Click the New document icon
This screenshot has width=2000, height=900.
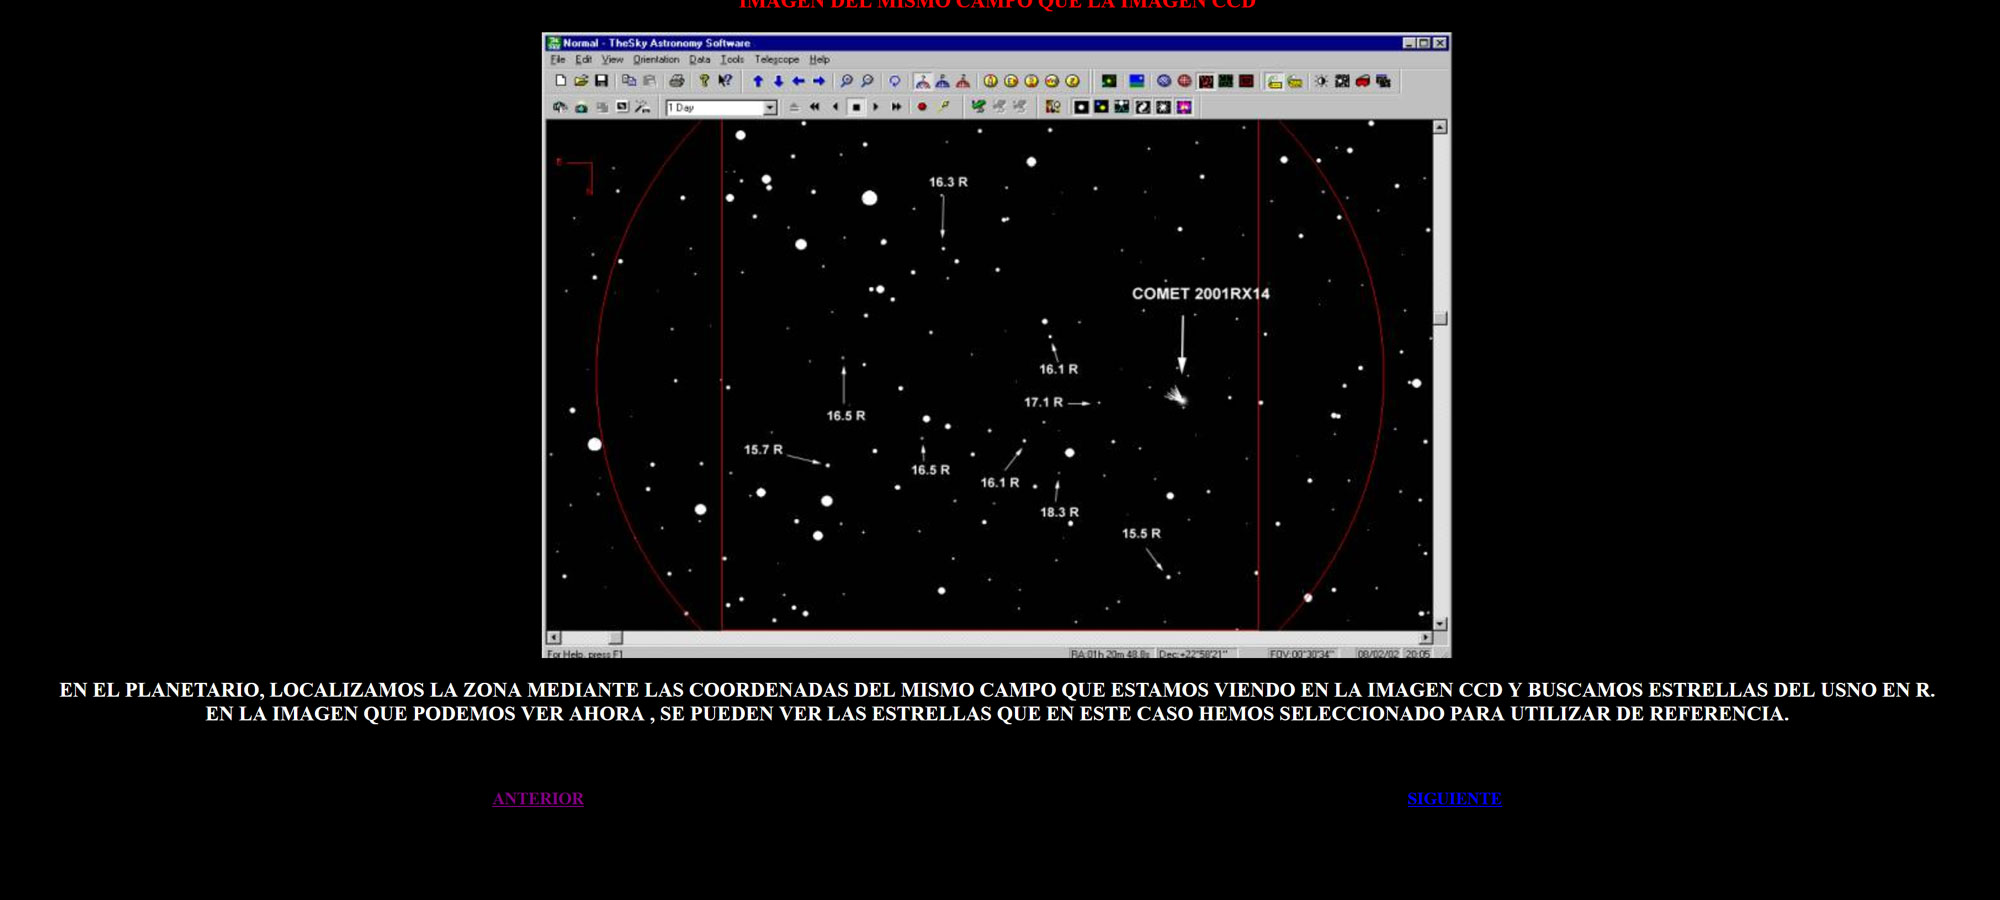click(560, 81)
